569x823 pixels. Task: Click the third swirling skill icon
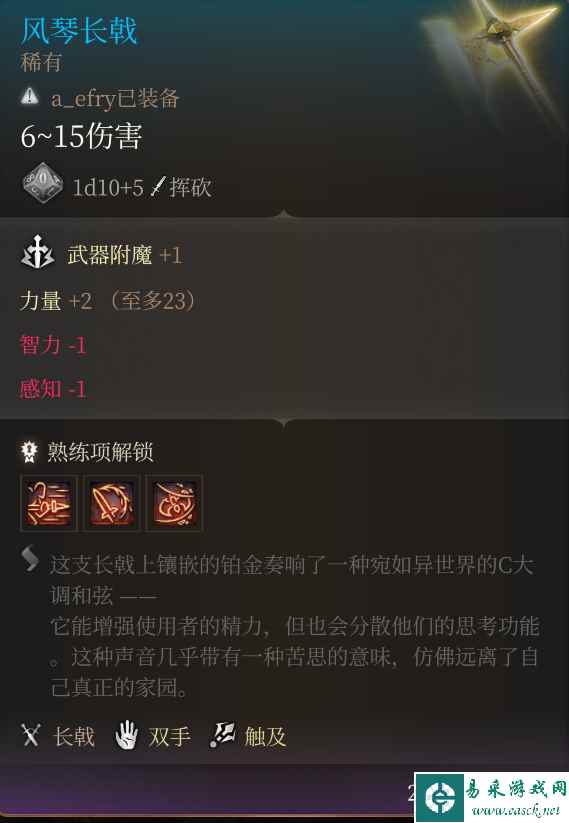(x=174, y=503)
